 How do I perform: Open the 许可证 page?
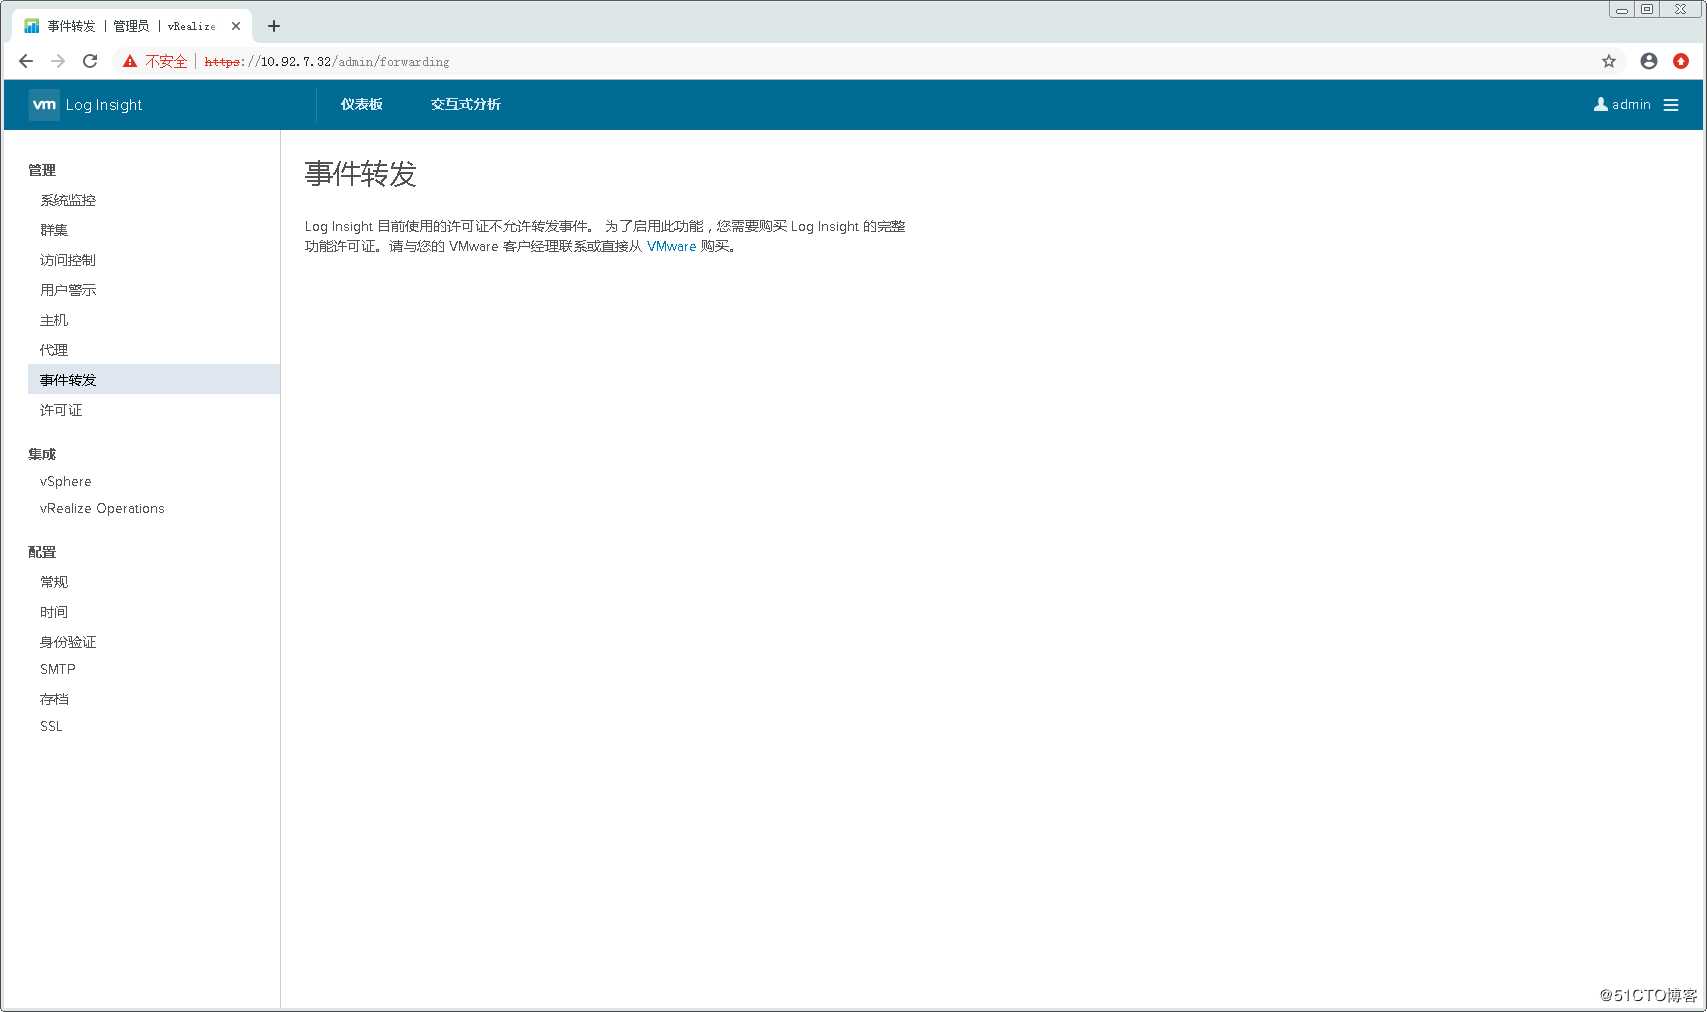tap(61, 410)
